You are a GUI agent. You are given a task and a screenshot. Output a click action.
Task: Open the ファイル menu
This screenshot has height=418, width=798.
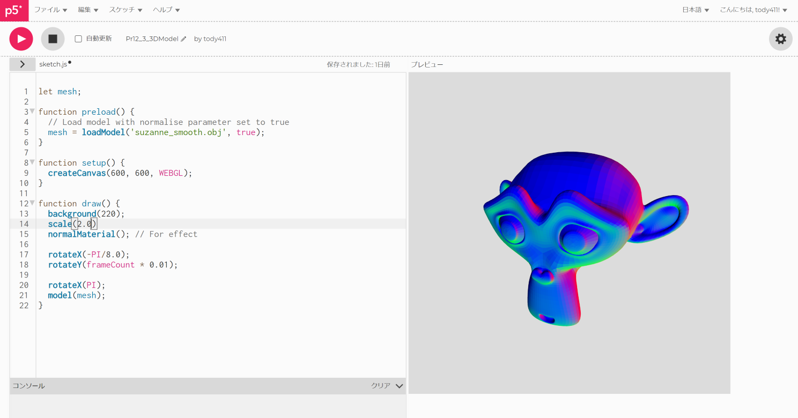(x=50, y=10)
